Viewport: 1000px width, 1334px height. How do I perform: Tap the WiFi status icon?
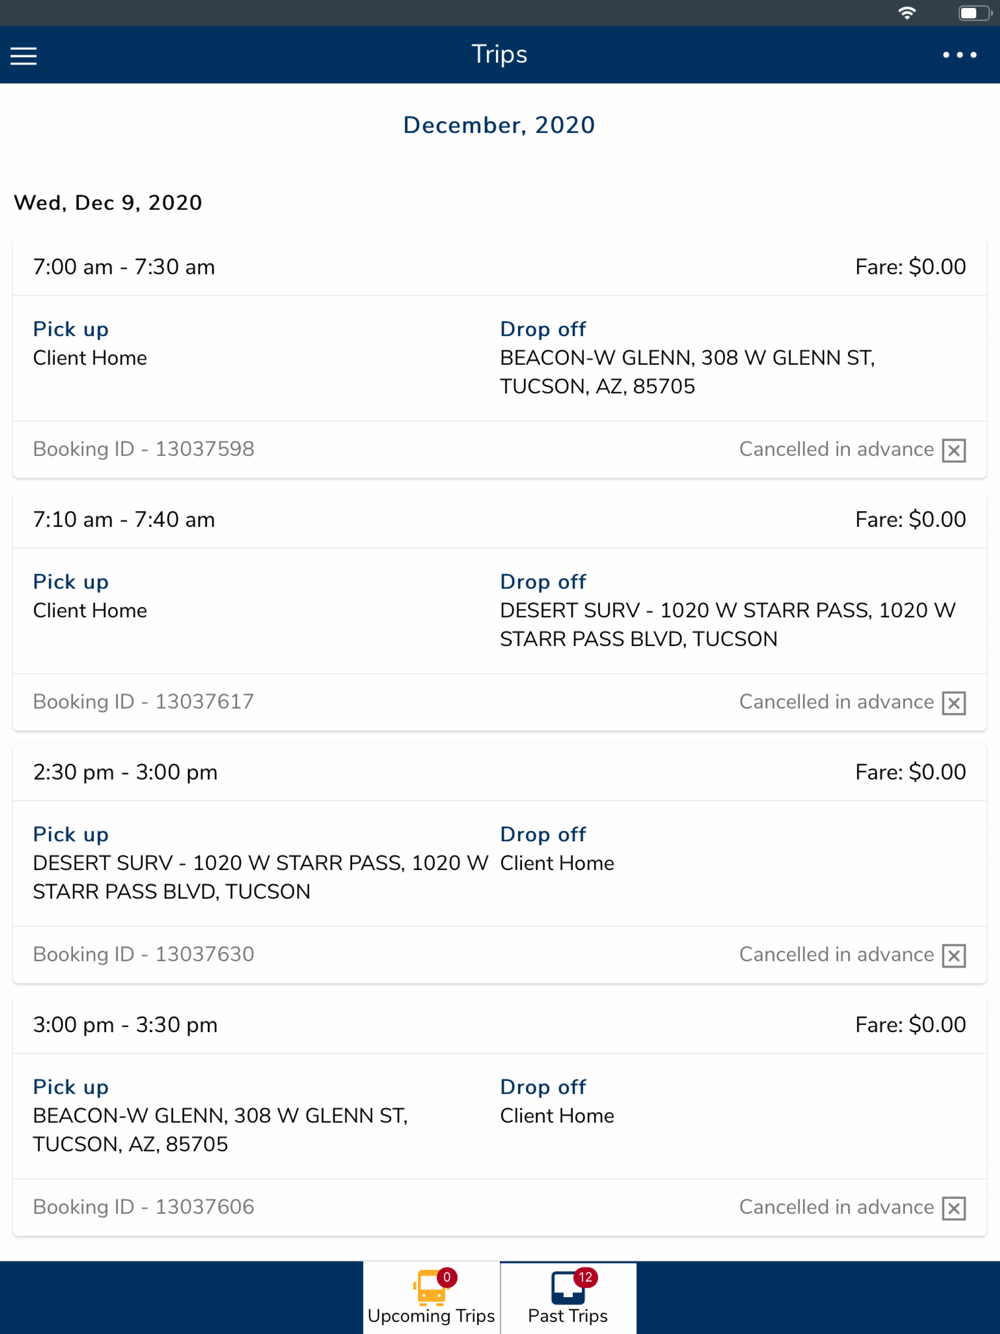point(907,13)
